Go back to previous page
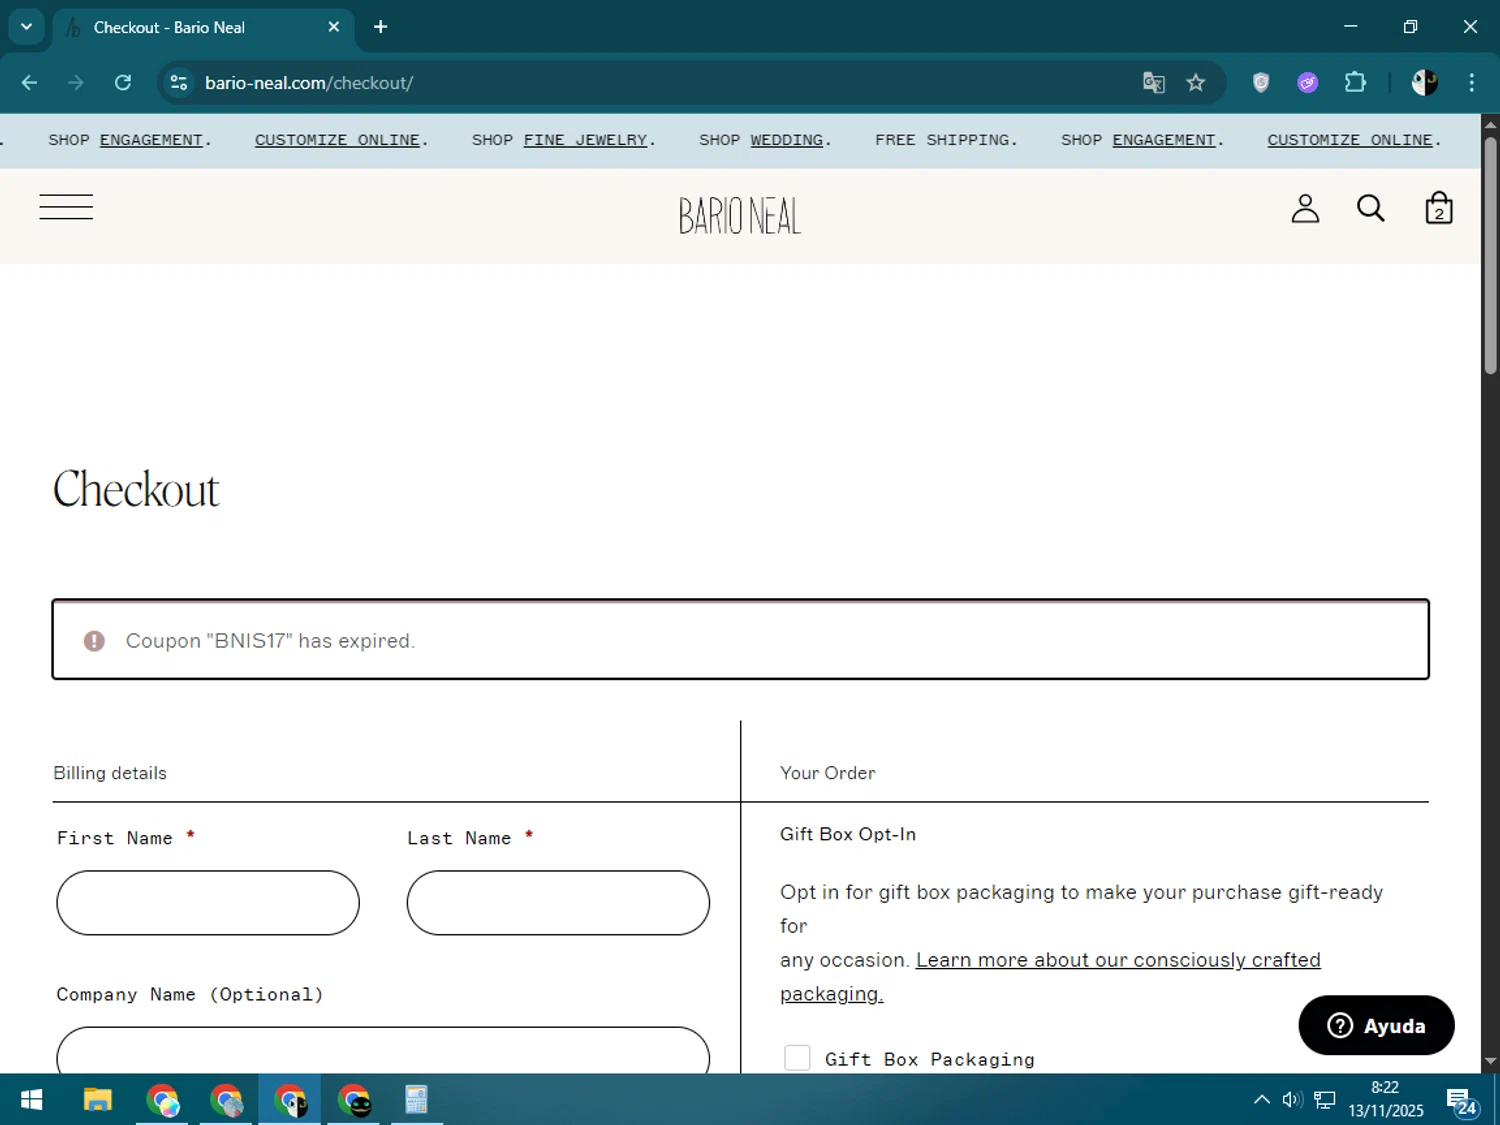 (29, 83)
